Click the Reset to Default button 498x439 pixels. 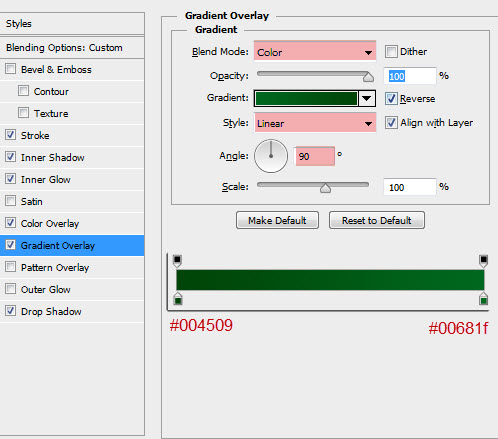(x=377, y=220)
